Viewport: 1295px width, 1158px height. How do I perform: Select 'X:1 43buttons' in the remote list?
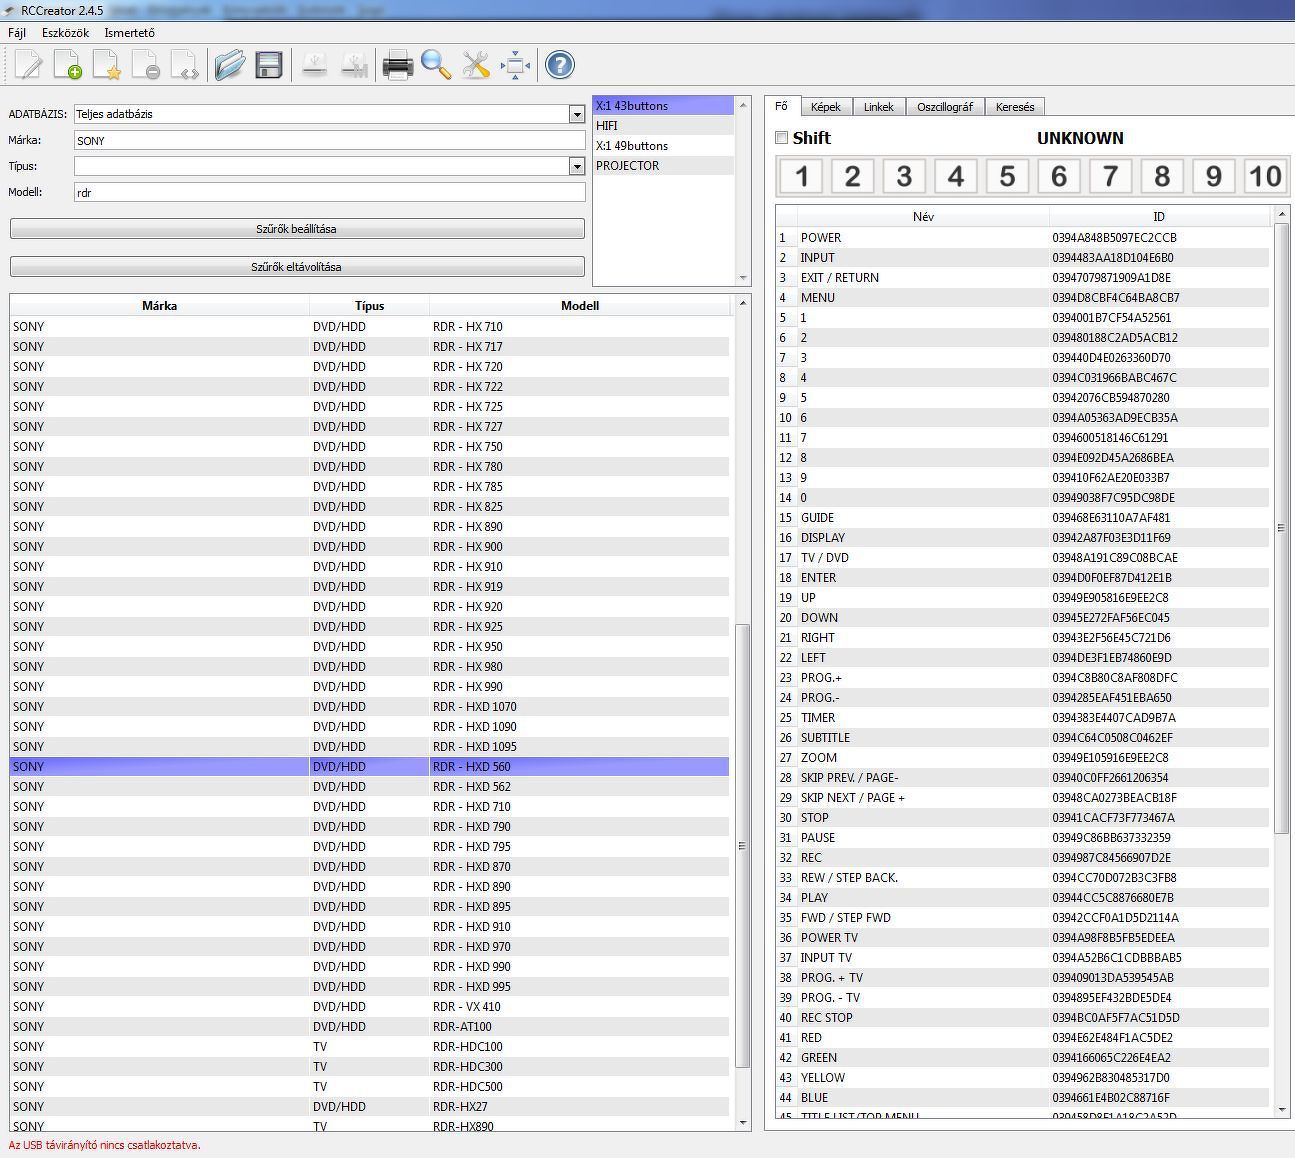point(664,106)
